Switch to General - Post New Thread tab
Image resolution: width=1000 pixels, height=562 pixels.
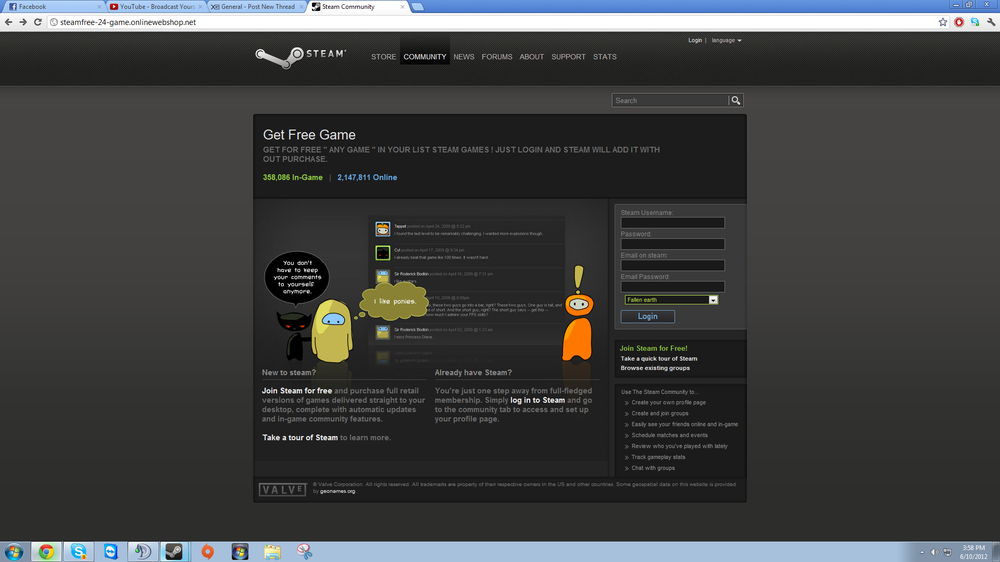[x=257, y=6]
